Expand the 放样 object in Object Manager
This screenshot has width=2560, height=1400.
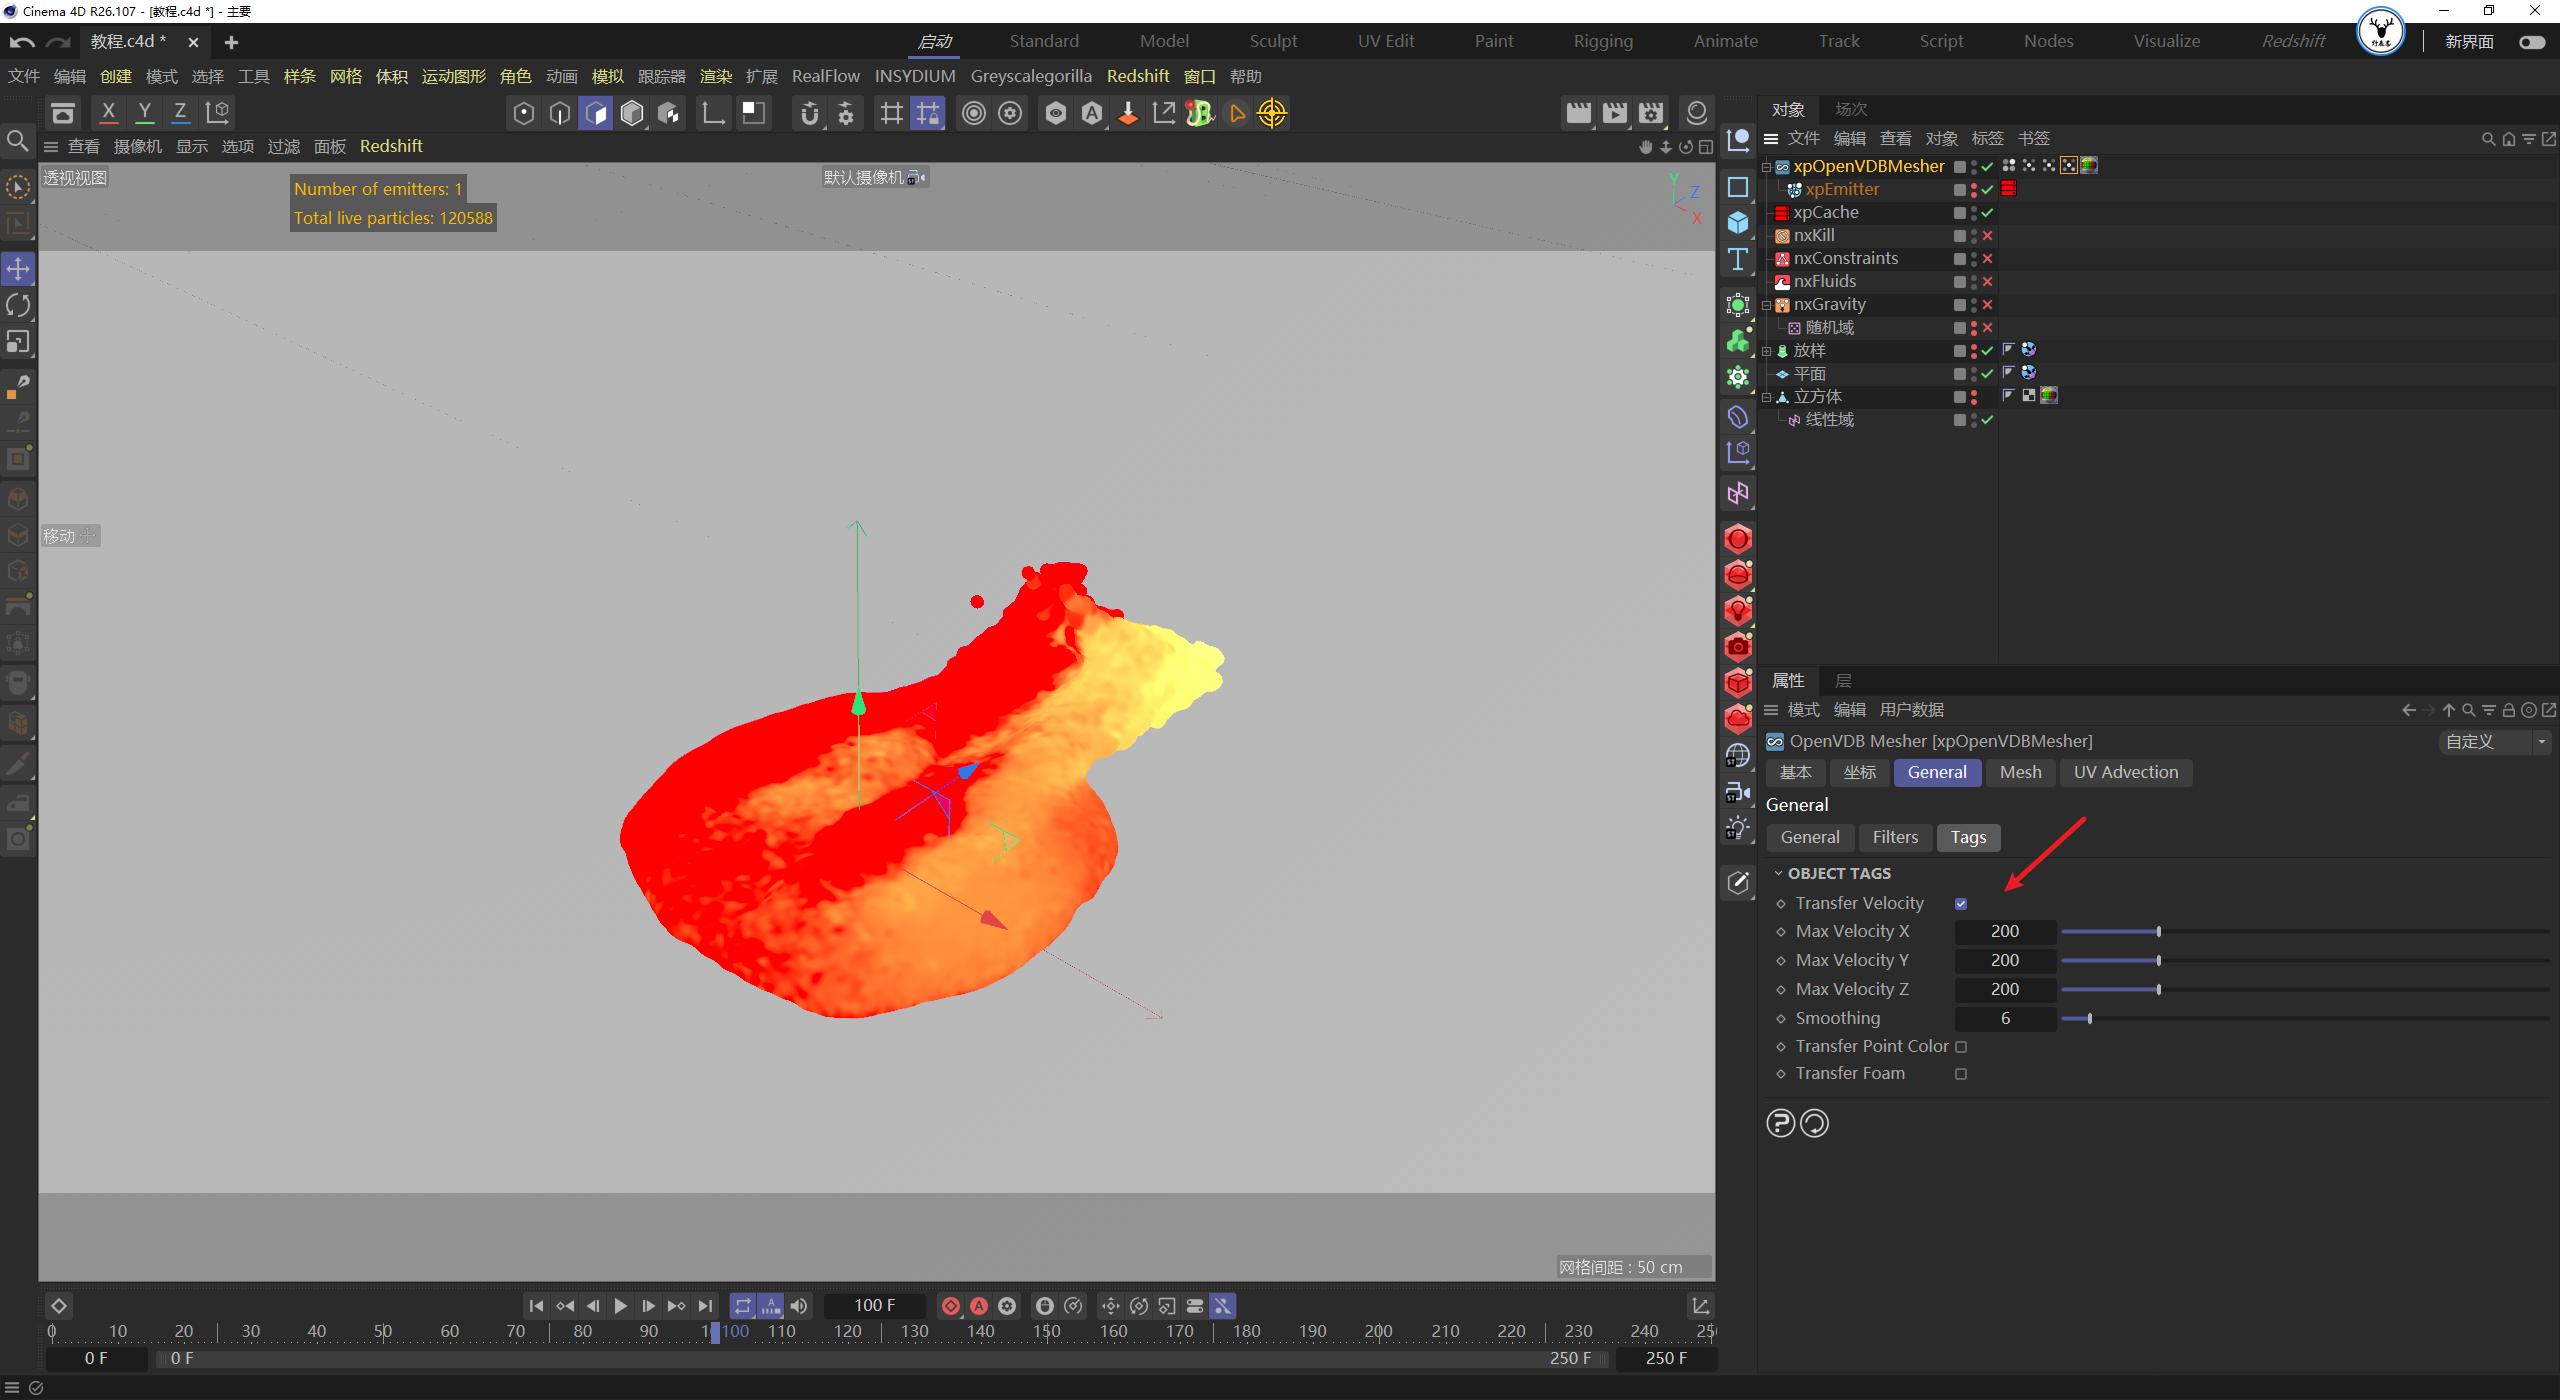click(x=1766, y=350)
